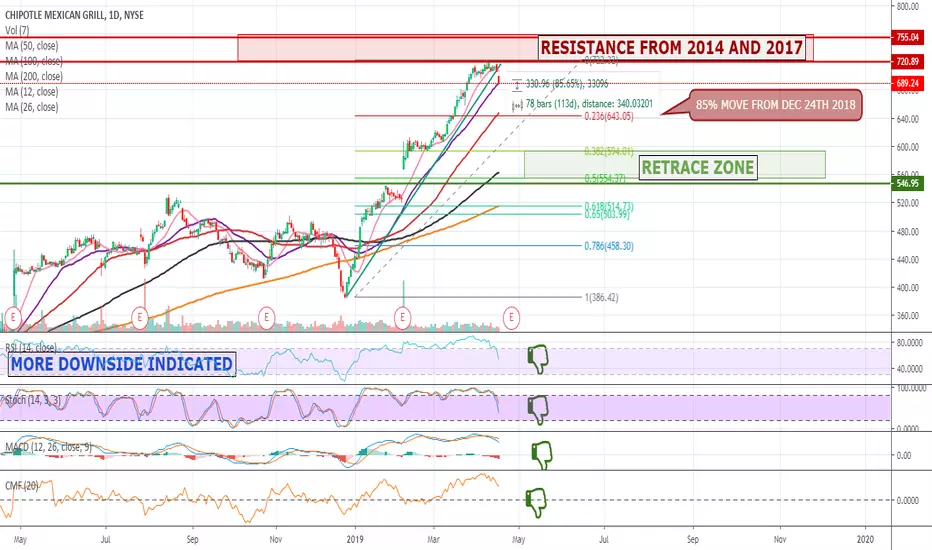The image size is (932, 550).
Task: Click the RESISTANCE FROM 2014 AND 2017 label
Action: pyautogui.click(x=672, y=48)
